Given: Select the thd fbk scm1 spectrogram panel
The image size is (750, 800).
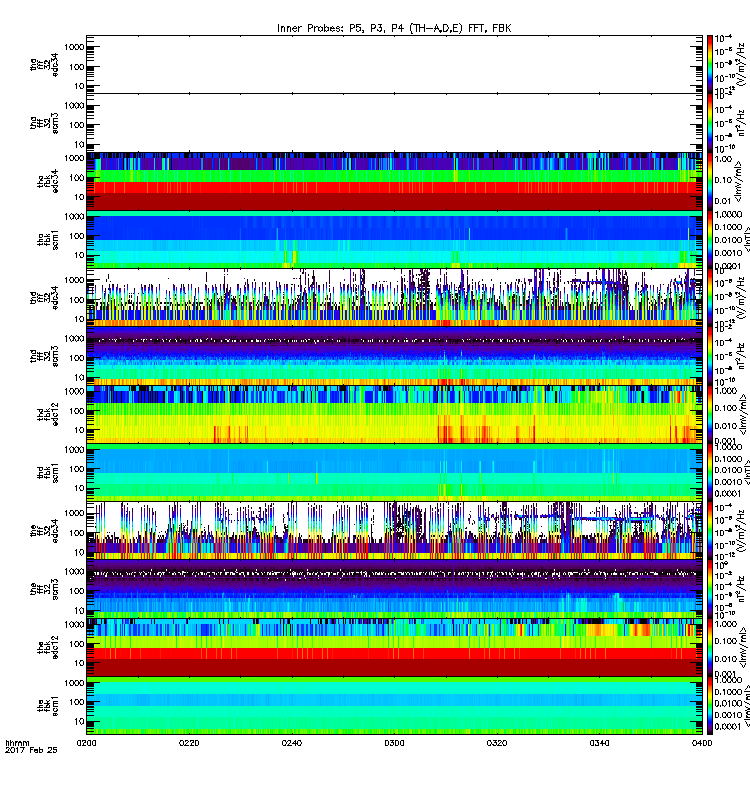Looking at the screenshot, I should click(x=394, y=472).
